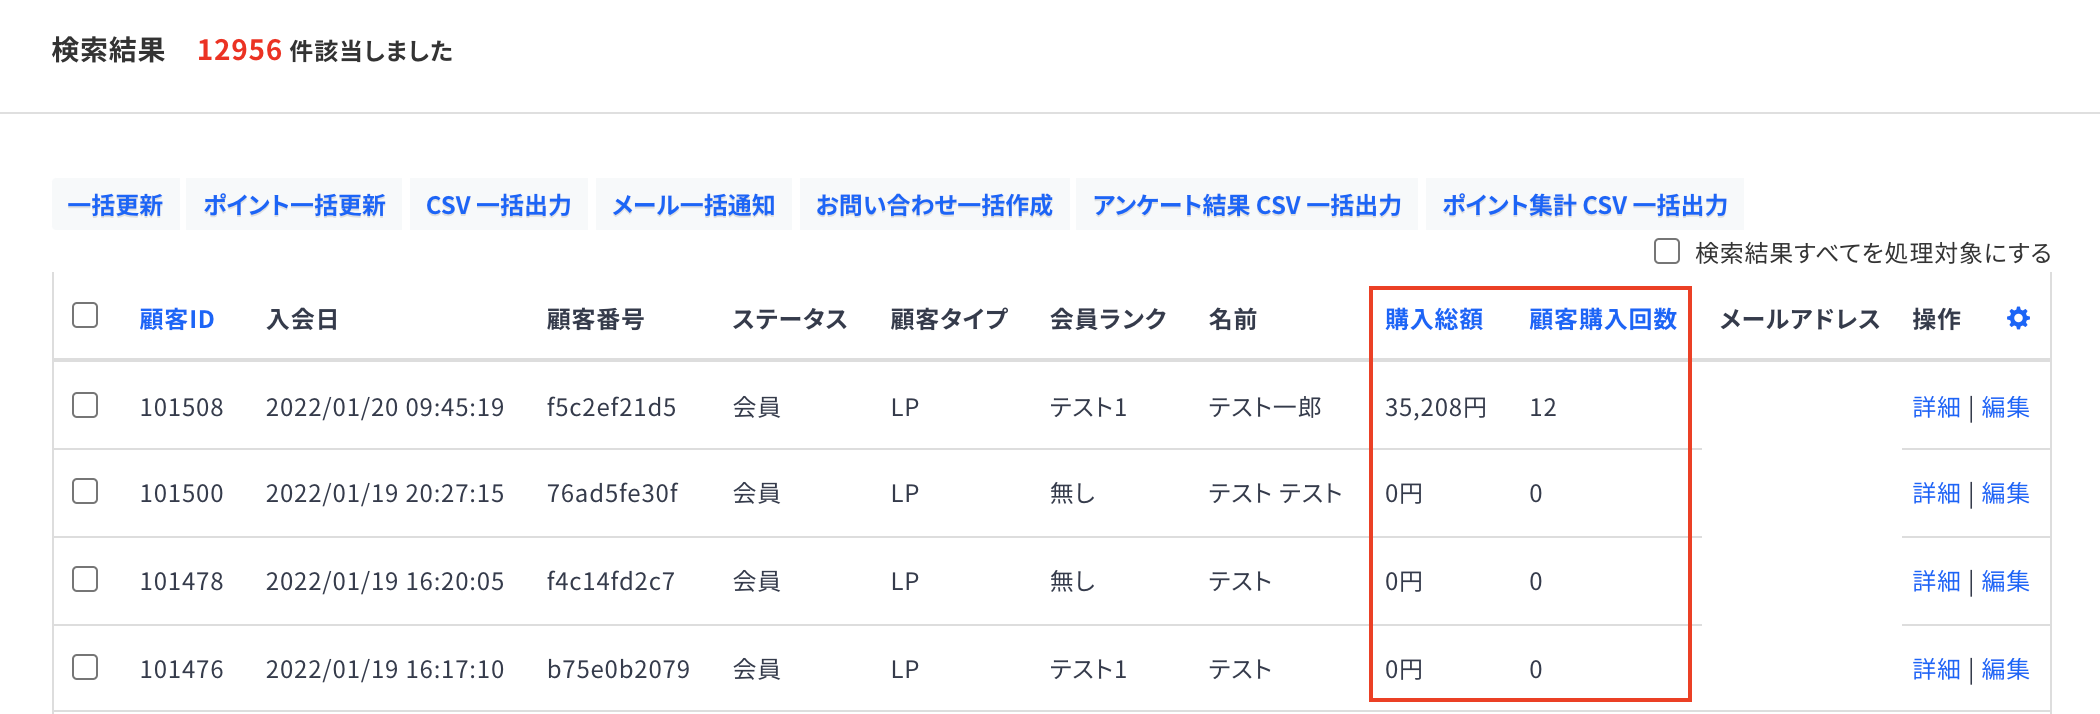Open 詳細 link for customer 101508
The width and height of the screenshot is (2100, 714).
click(x=1935, y=408)
